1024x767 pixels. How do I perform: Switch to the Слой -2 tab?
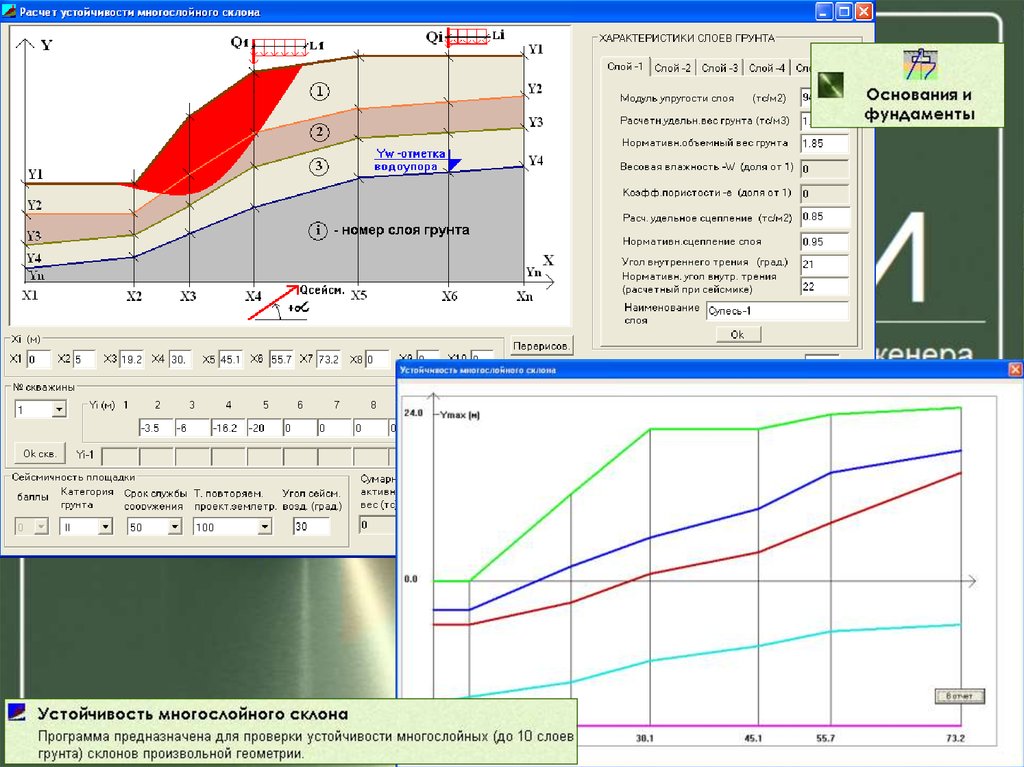point(673,68)
